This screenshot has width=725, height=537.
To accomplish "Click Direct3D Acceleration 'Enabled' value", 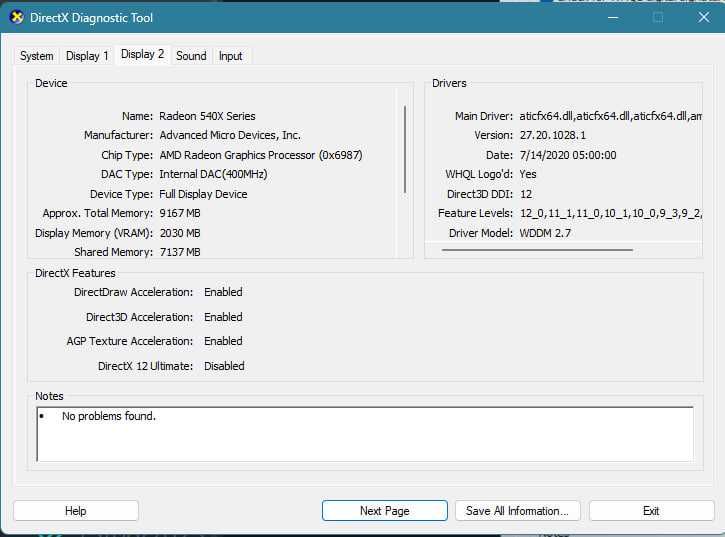I will click(x=223, y=317).
